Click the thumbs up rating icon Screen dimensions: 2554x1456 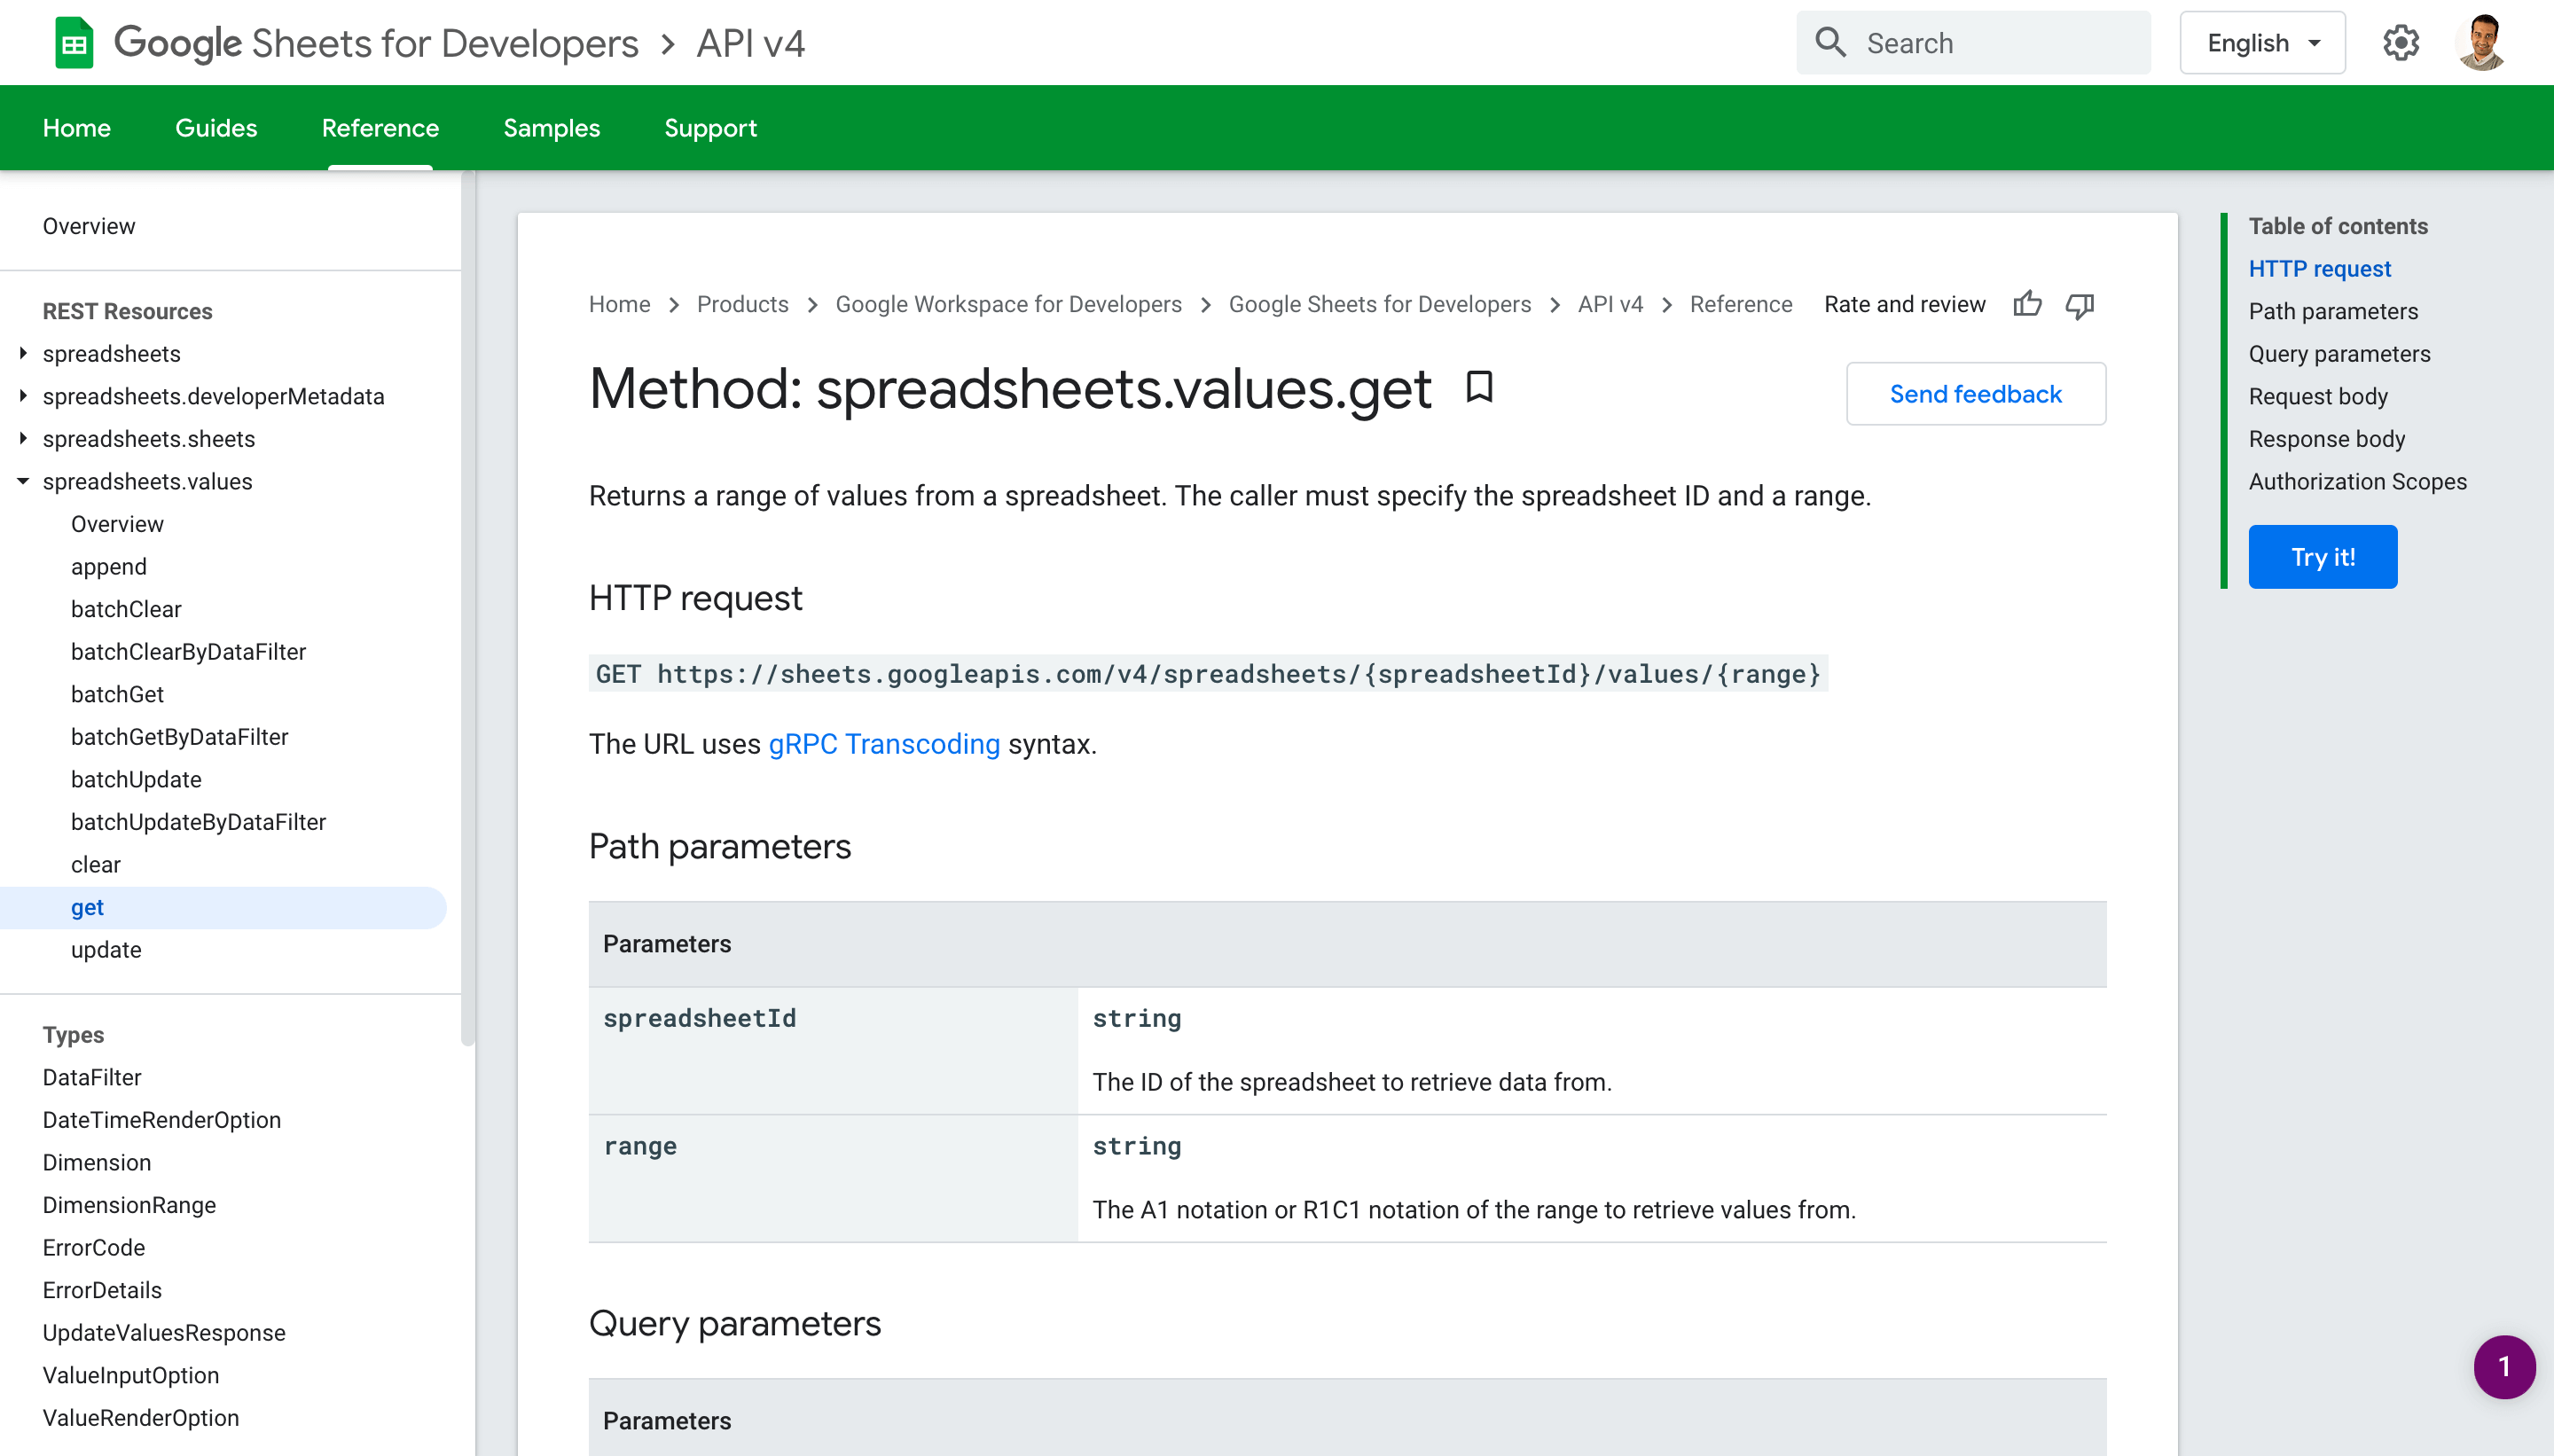coord(2027,304)
